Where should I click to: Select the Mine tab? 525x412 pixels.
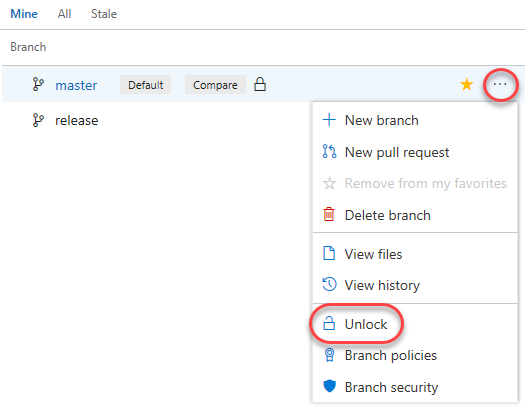pyautogui.click(x=24, y=14)
